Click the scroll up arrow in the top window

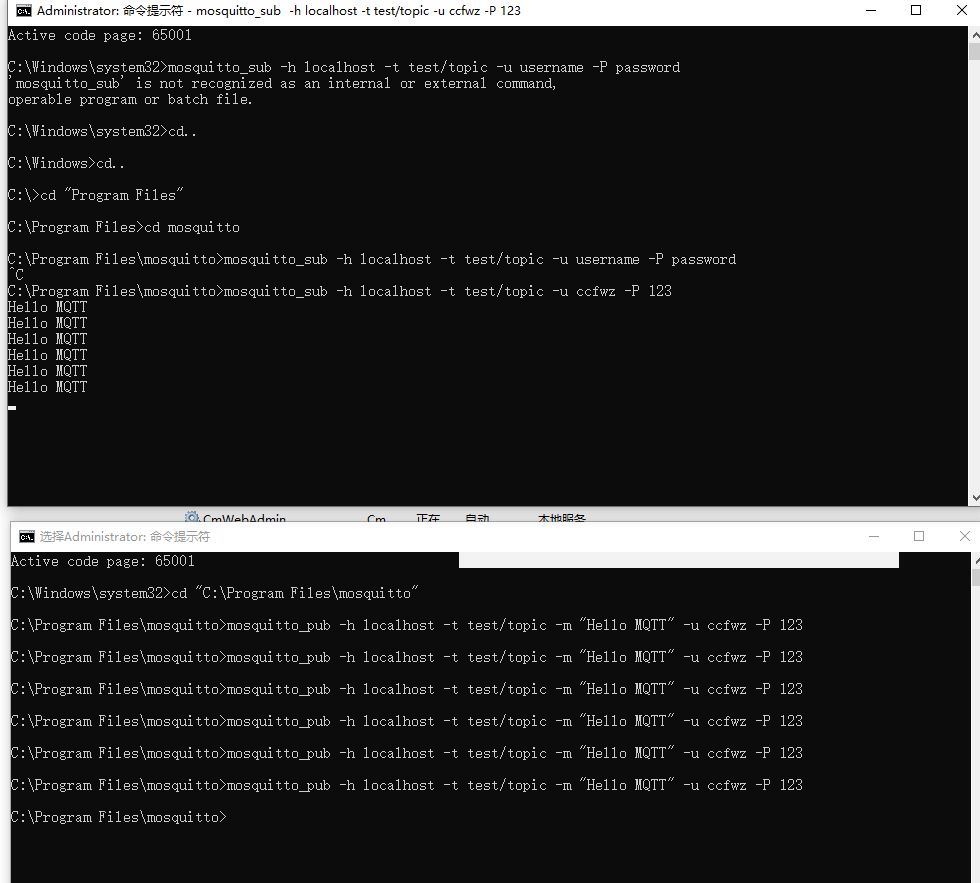tap(974, 35)
